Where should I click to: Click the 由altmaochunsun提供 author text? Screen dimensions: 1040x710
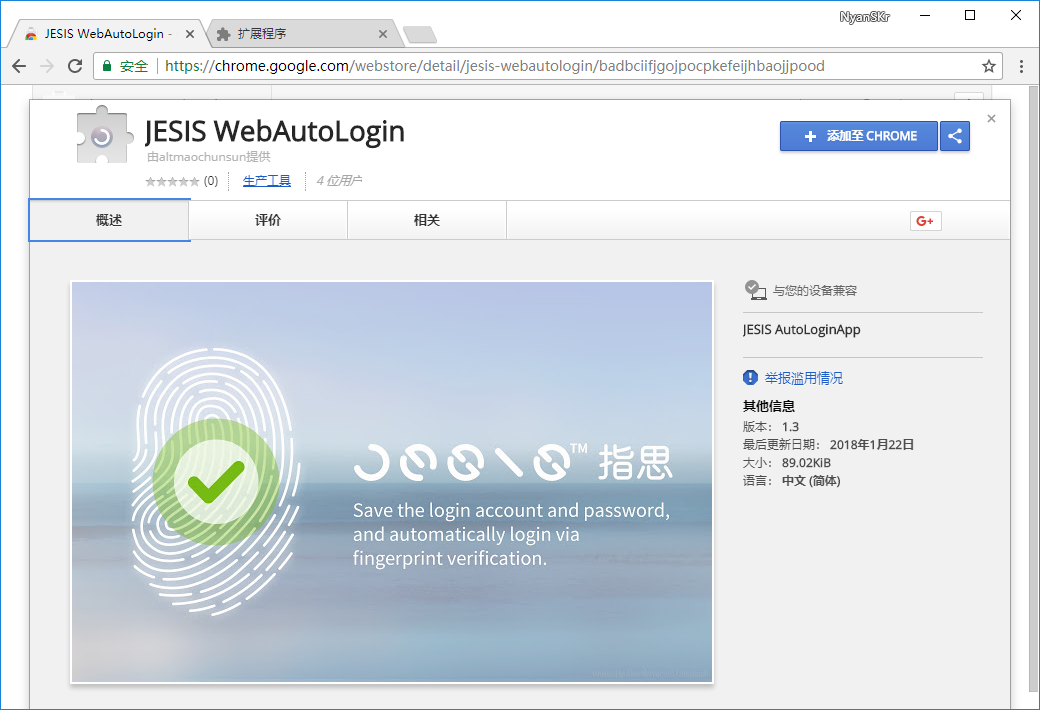tap(208, 157)
